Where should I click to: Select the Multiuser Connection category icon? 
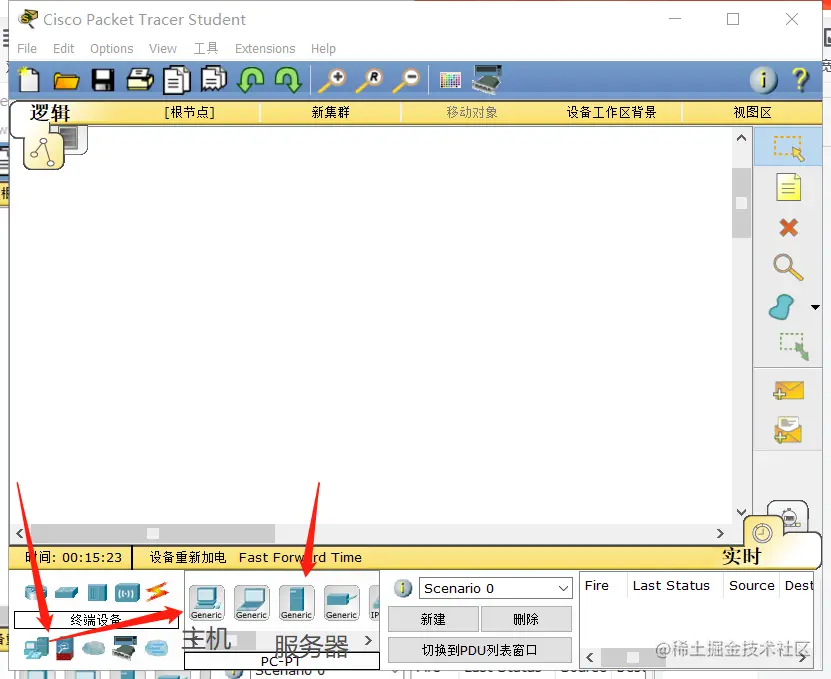[156, 648]
